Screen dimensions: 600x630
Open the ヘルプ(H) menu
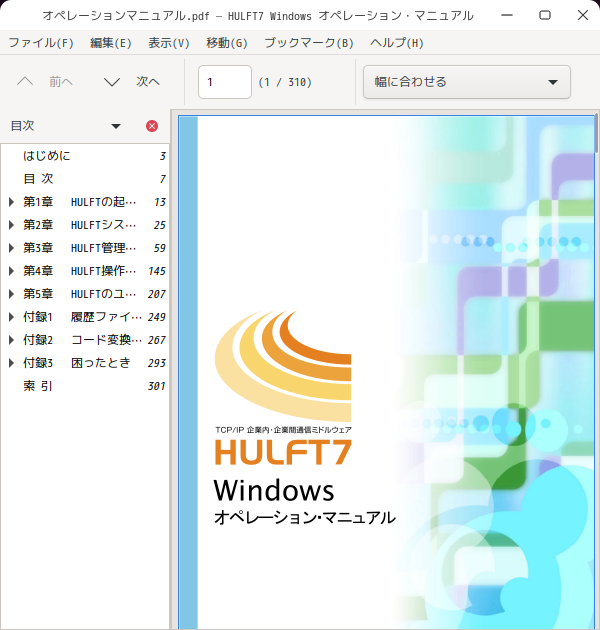coord(397,43)
